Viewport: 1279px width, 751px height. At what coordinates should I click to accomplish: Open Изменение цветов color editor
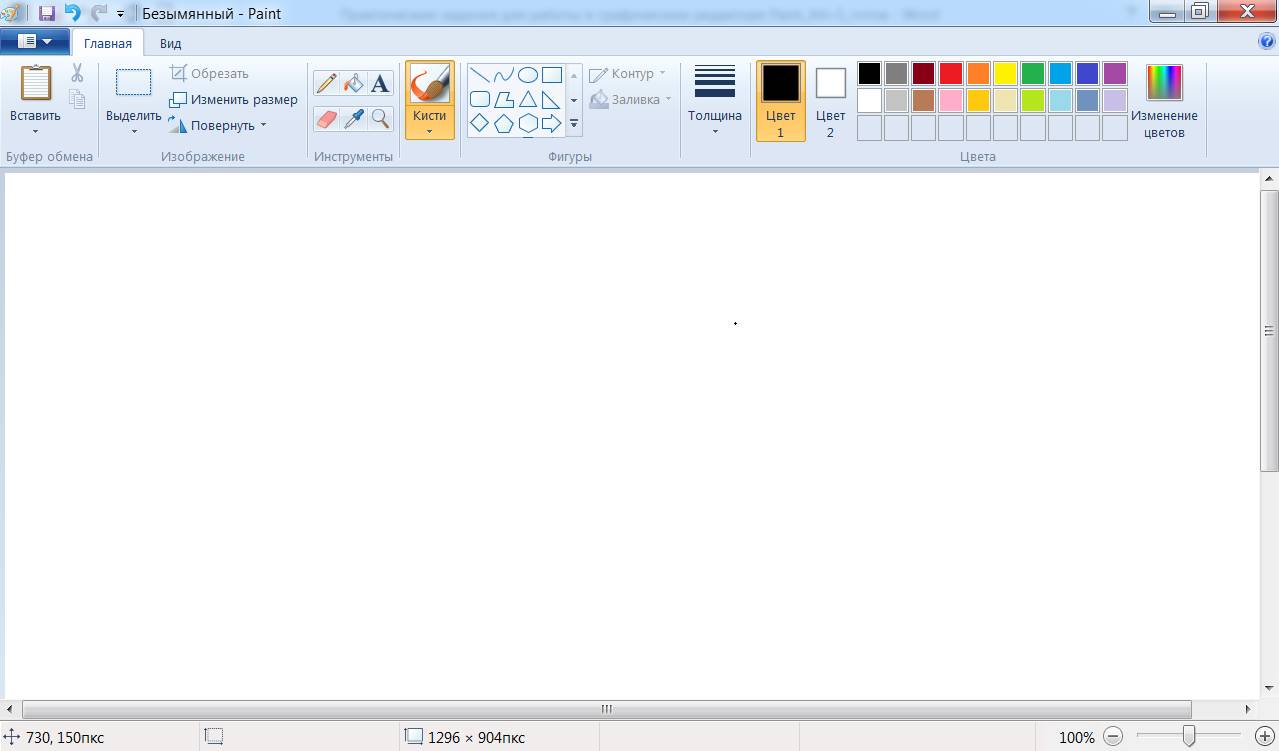tap(1164, 100)
